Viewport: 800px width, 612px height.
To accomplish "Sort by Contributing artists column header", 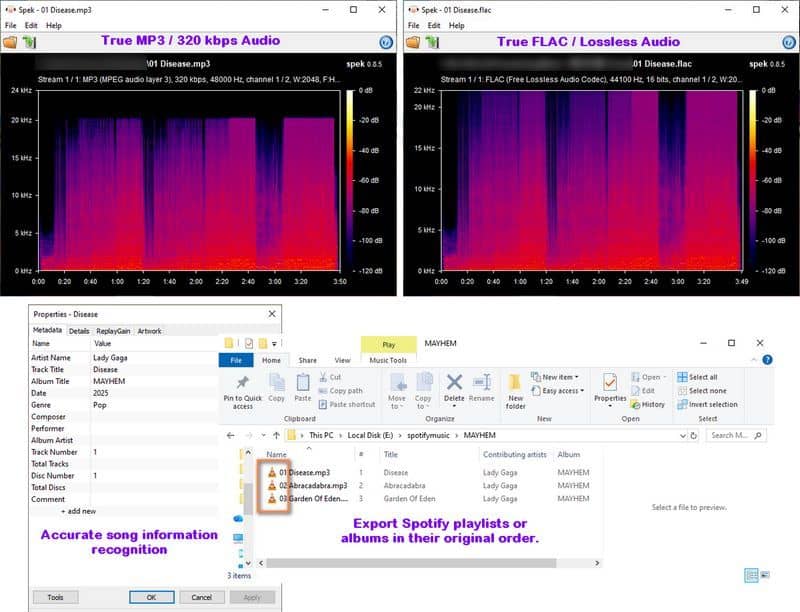I will [515, 454].
